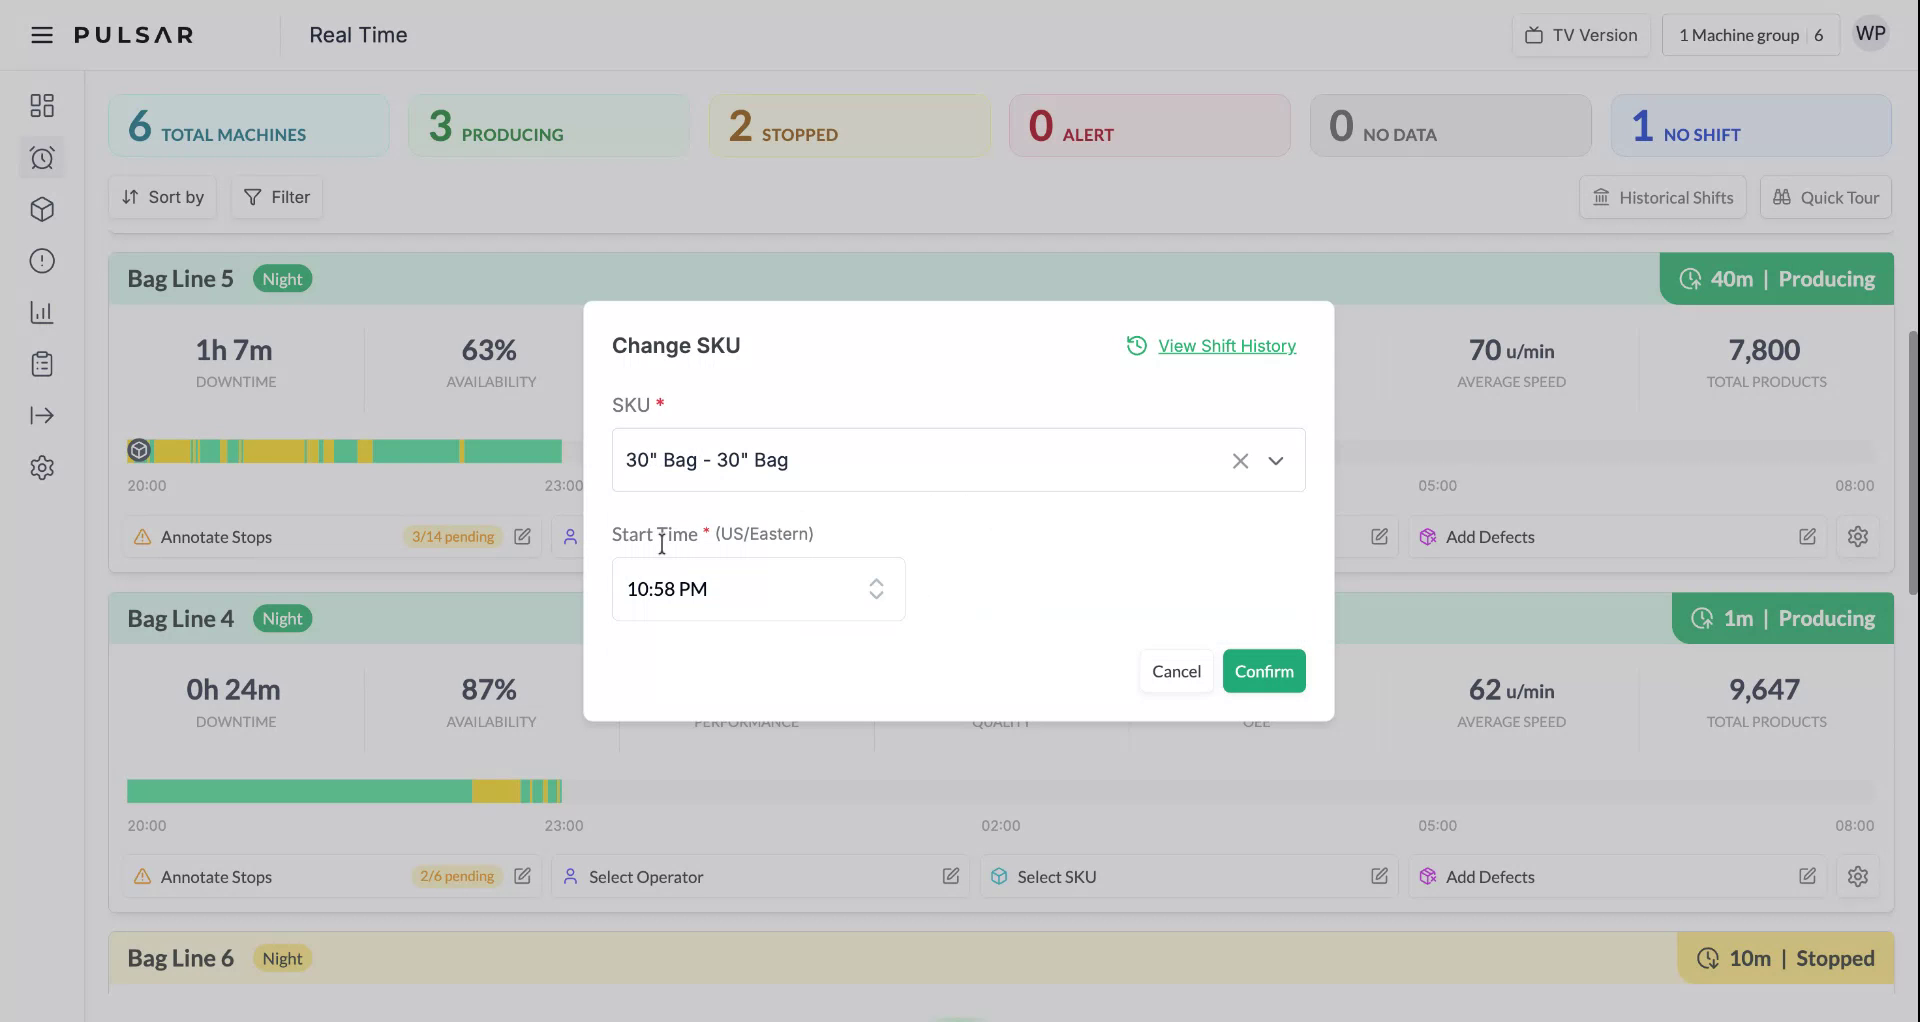The image size is (1920, 1022).
Task: Click the edit pencil next to Annotate Stops
Action: [x=522, y=536]
